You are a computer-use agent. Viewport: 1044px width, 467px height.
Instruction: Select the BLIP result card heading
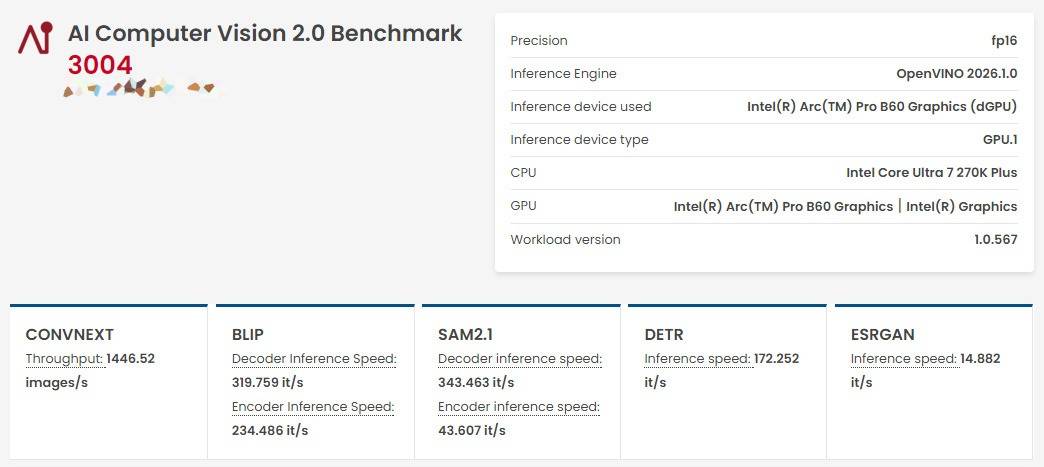(248, 334)
